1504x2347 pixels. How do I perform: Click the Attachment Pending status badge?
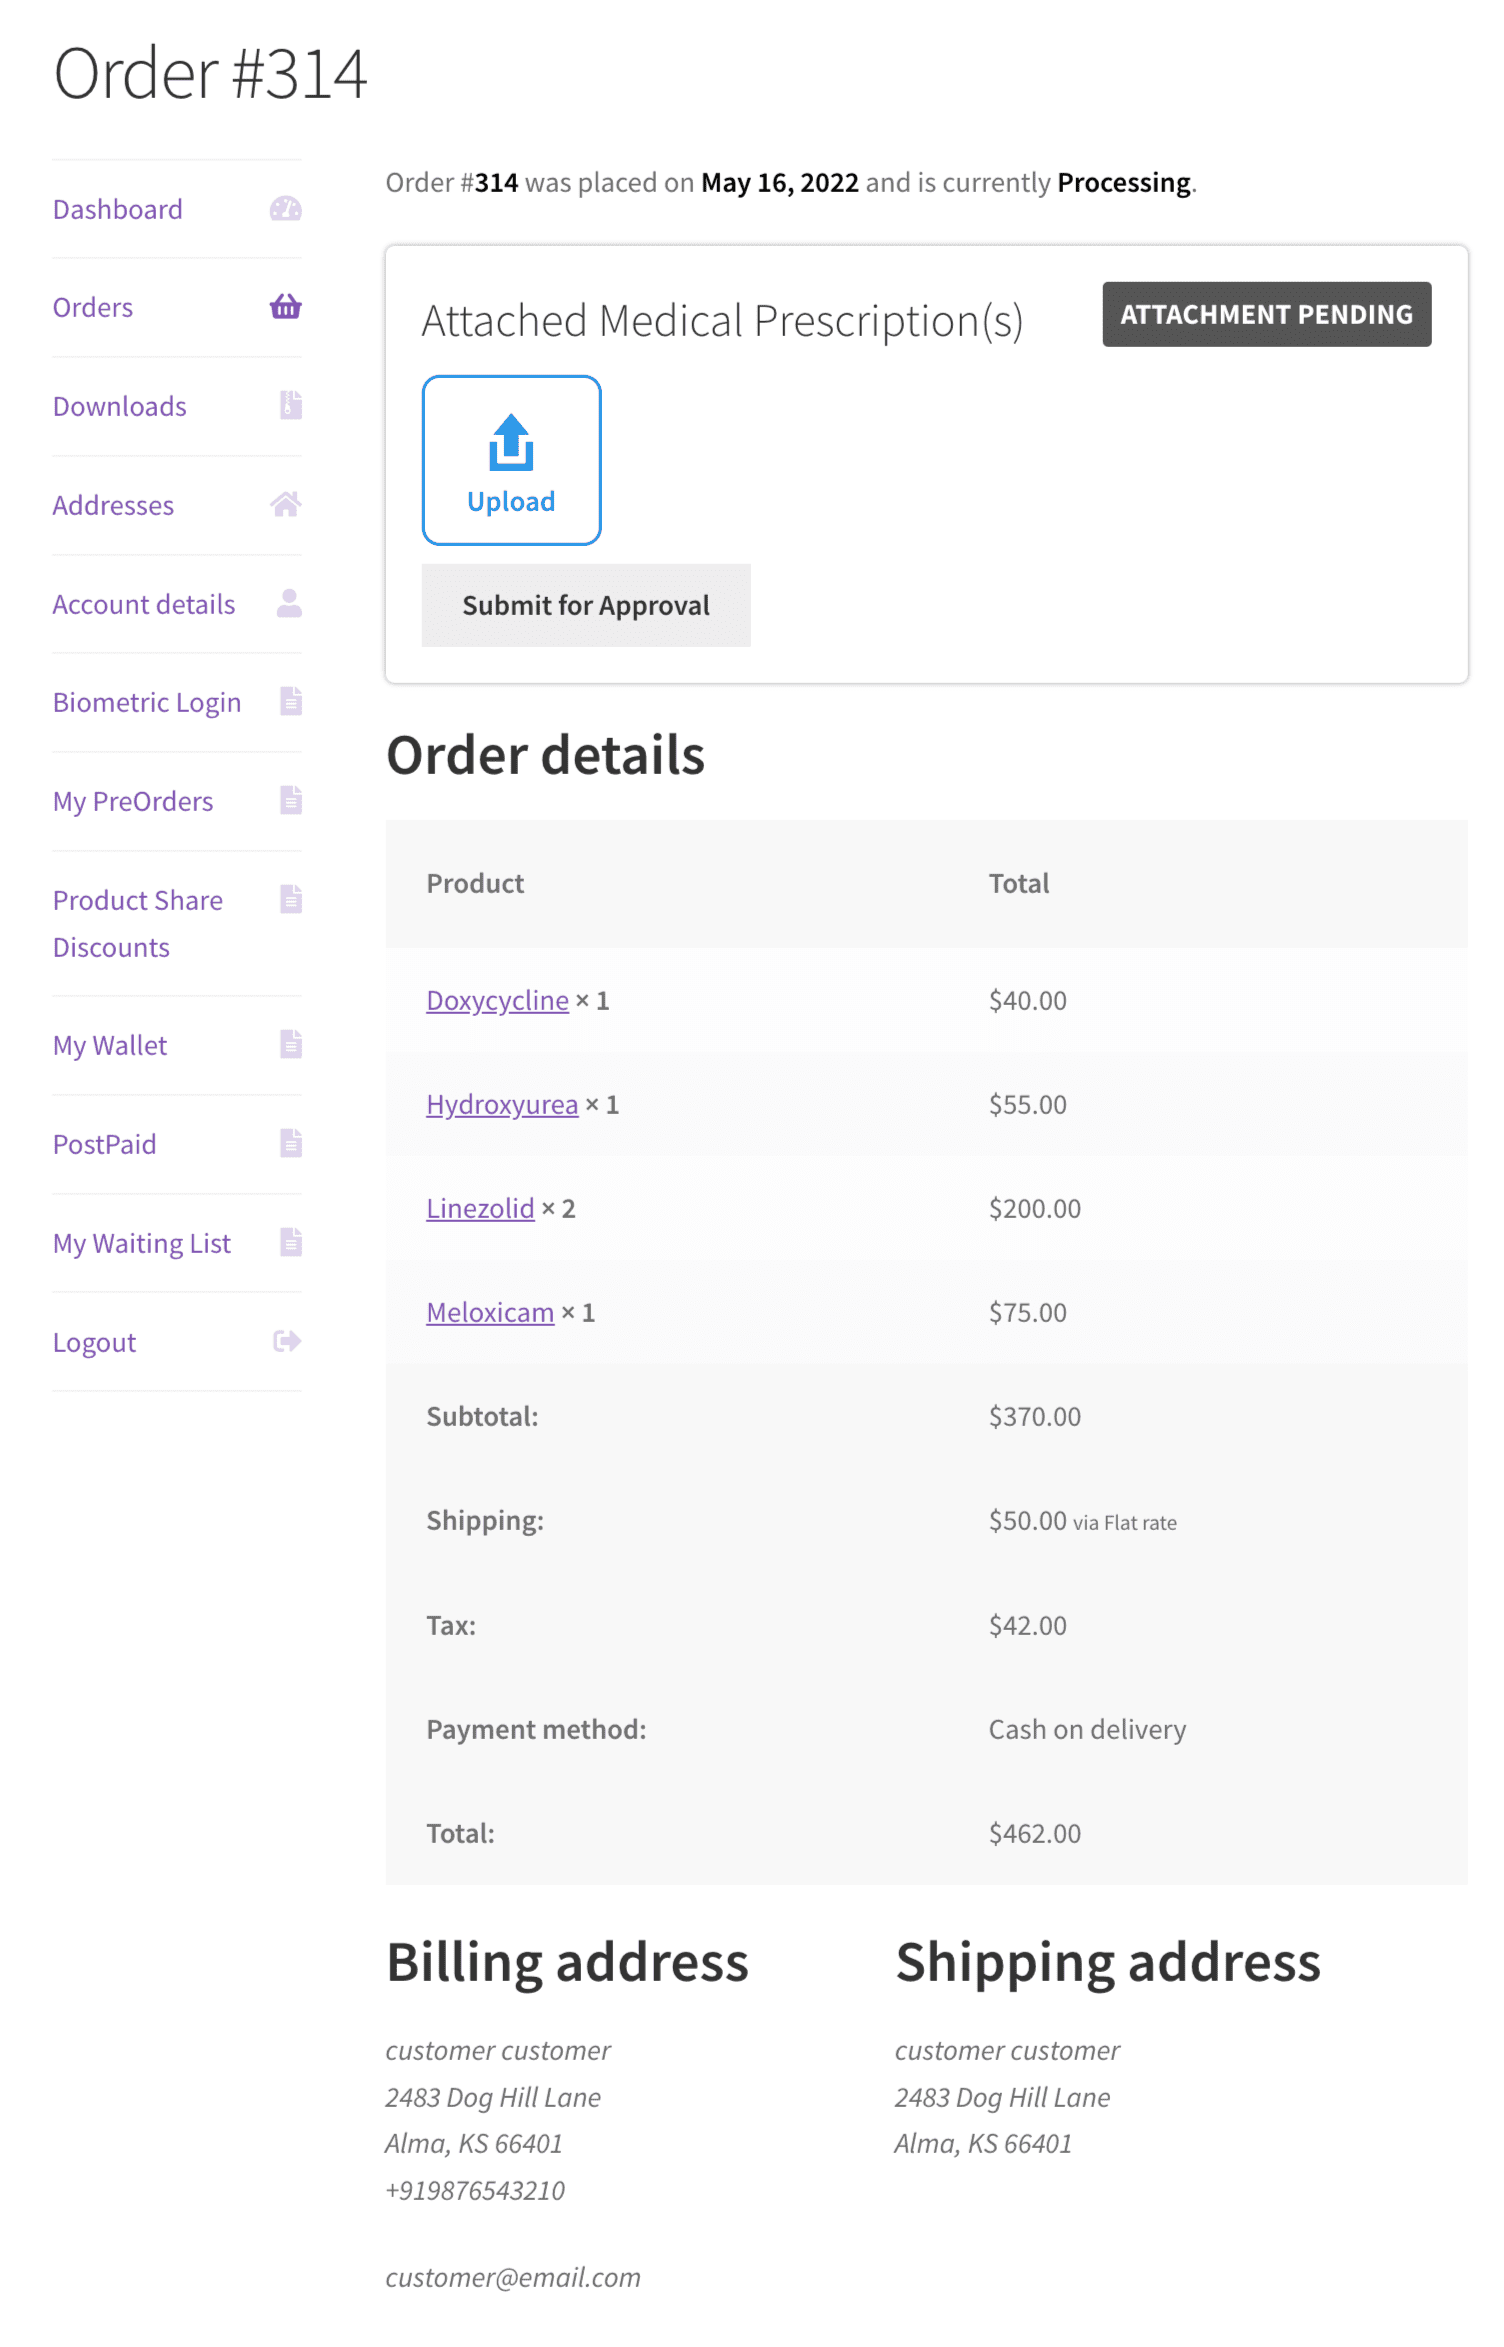[x=1267, y=314]
